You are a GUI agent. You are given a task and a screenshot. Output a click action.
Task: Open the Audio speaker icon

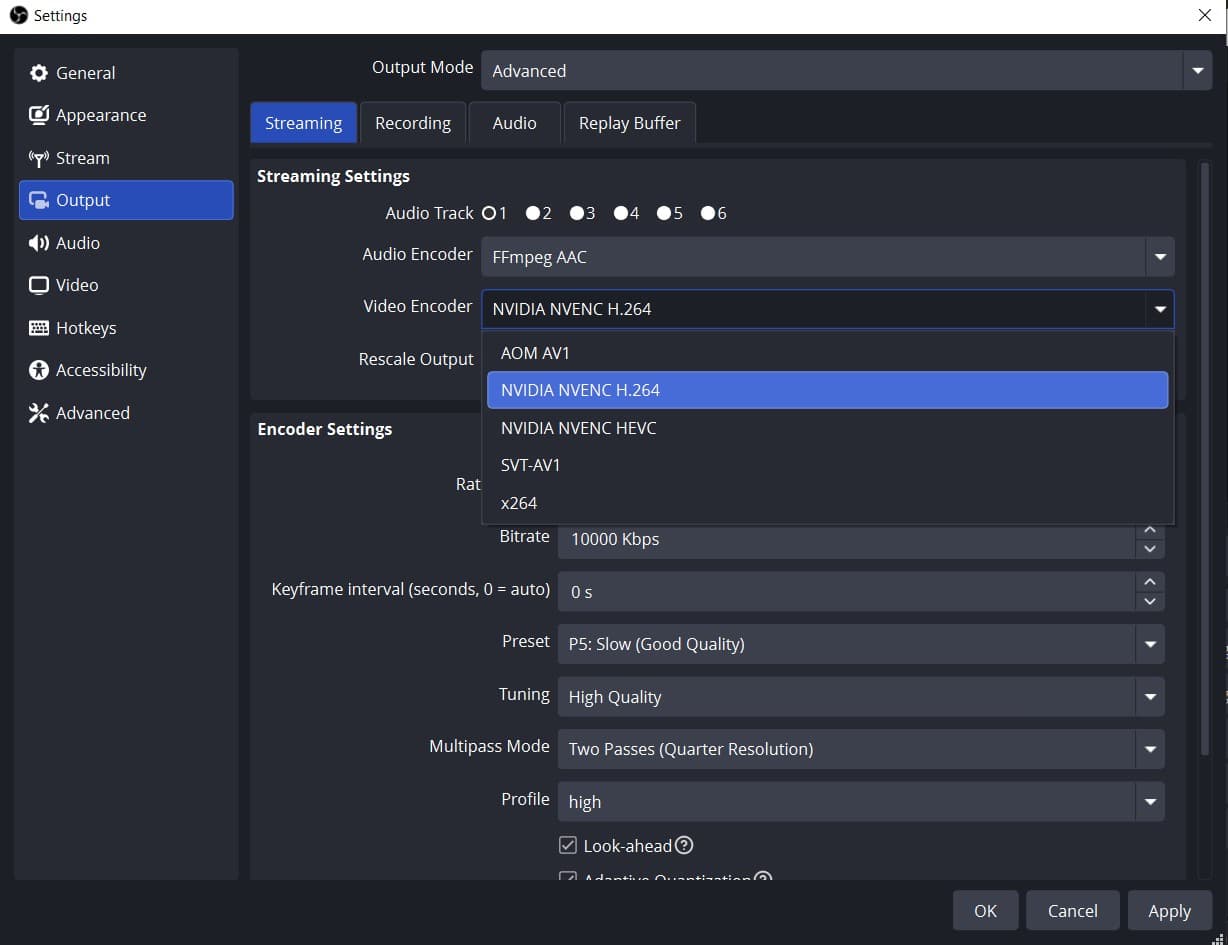tap(39, 243)
